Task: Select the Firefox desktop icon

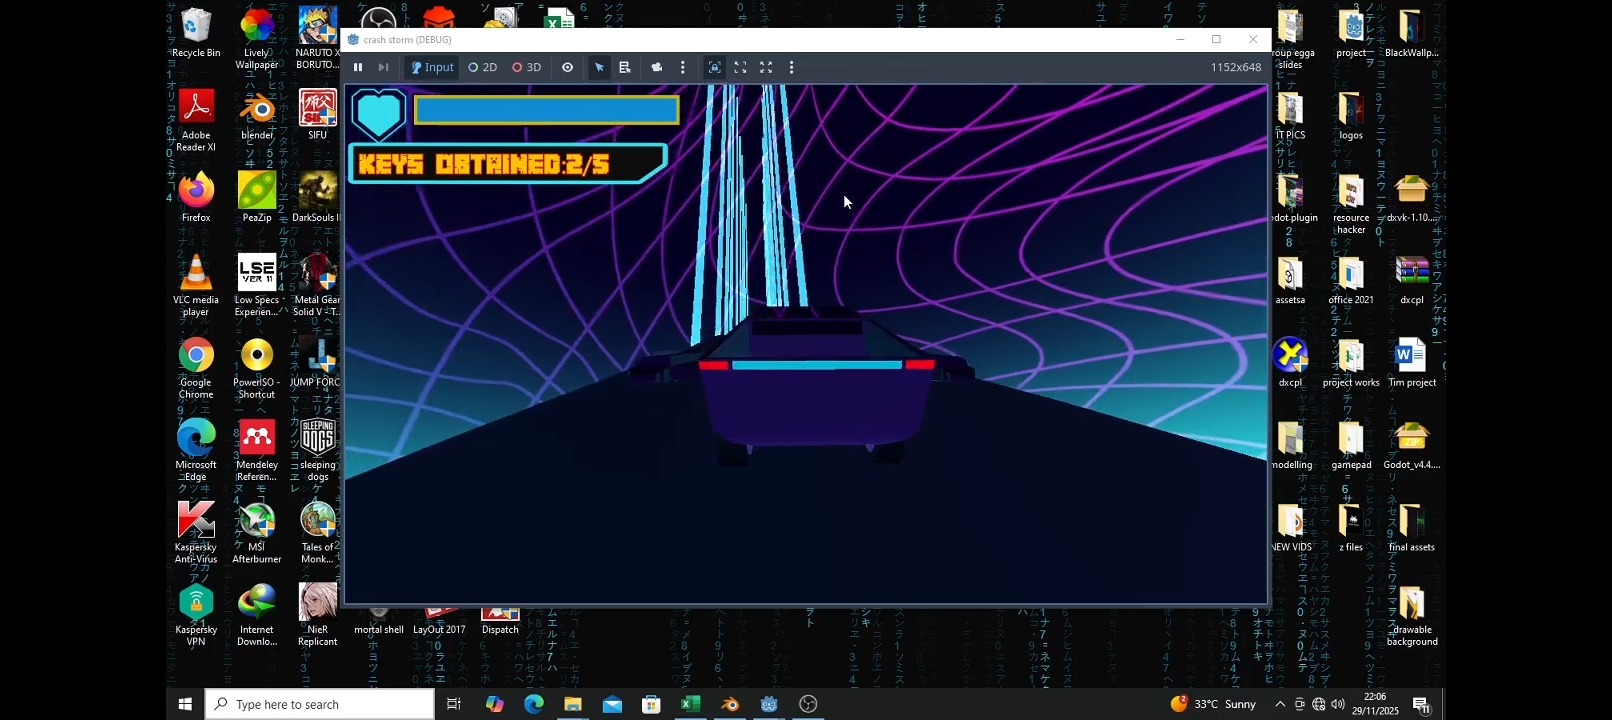Action: (196, 197)
